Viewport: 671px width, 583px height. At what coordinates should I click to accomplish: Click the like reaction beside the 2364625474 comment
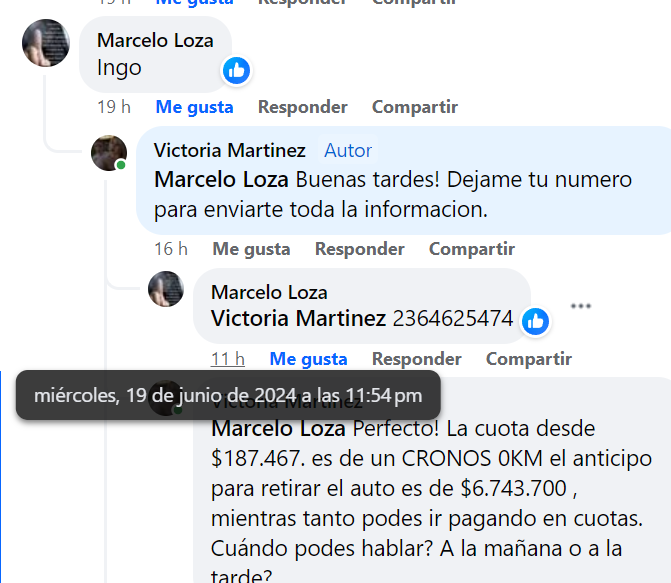tap(535, 321)
